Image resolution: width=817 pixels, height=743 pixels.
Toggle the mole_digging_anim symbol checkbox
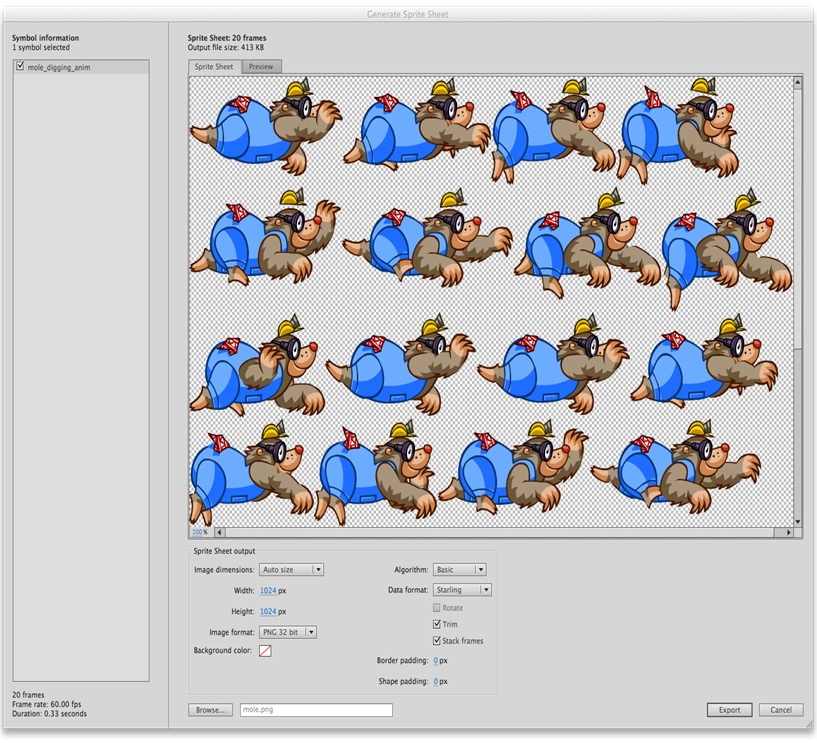21,67
